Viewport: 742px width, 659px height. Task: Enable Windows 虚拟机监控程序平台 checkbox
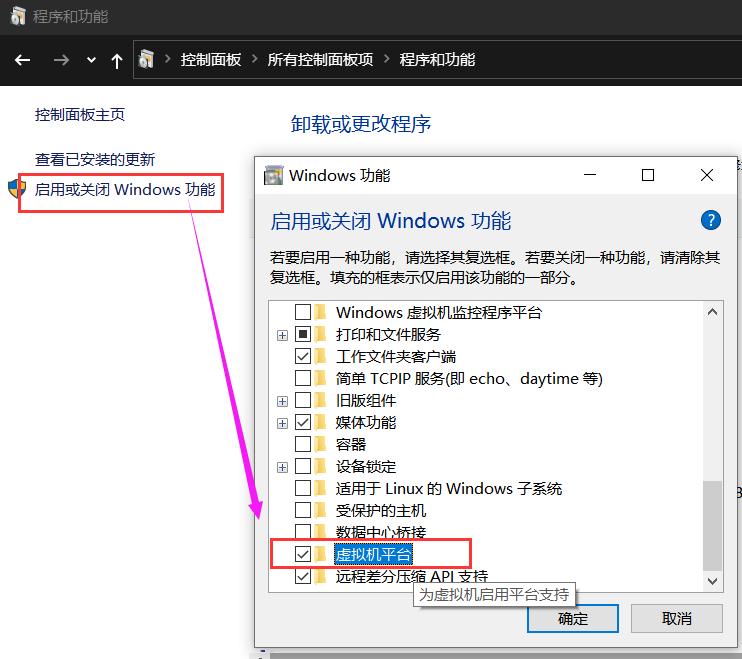pos(303,312)
